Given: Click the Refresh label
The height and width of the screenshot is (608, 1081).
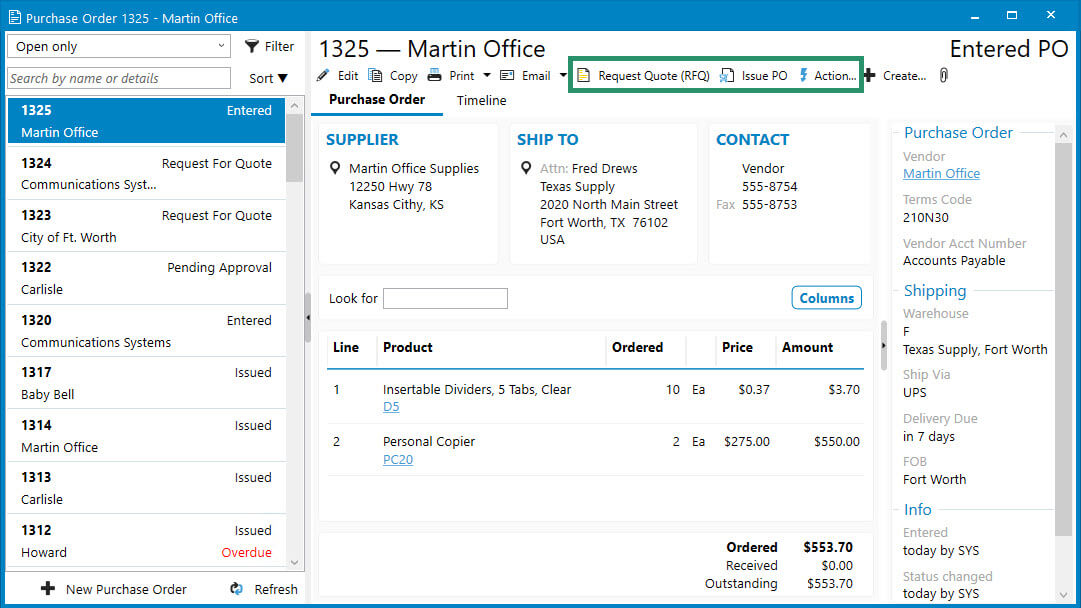Looking at the screenshot, I should point(276,589).
